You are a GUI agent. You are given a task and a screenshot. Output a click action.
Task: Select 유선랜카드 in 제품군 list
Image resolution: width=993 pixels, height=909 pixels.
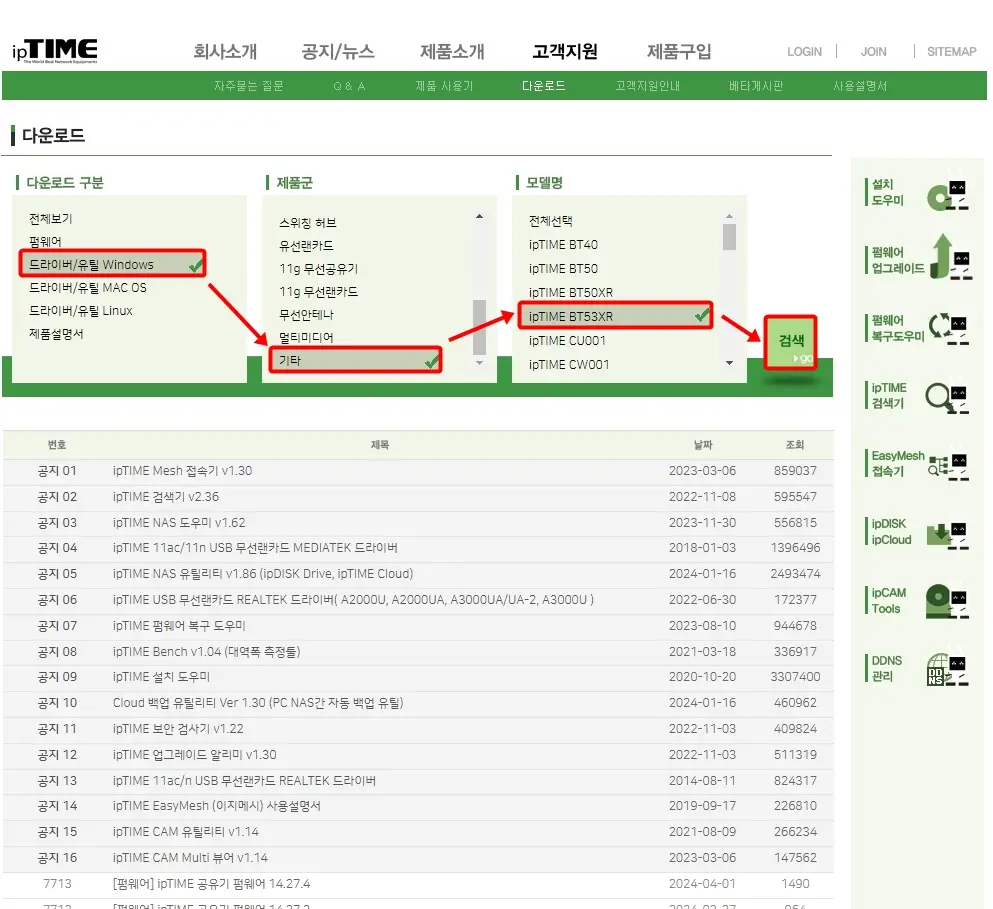click(306, 245)
